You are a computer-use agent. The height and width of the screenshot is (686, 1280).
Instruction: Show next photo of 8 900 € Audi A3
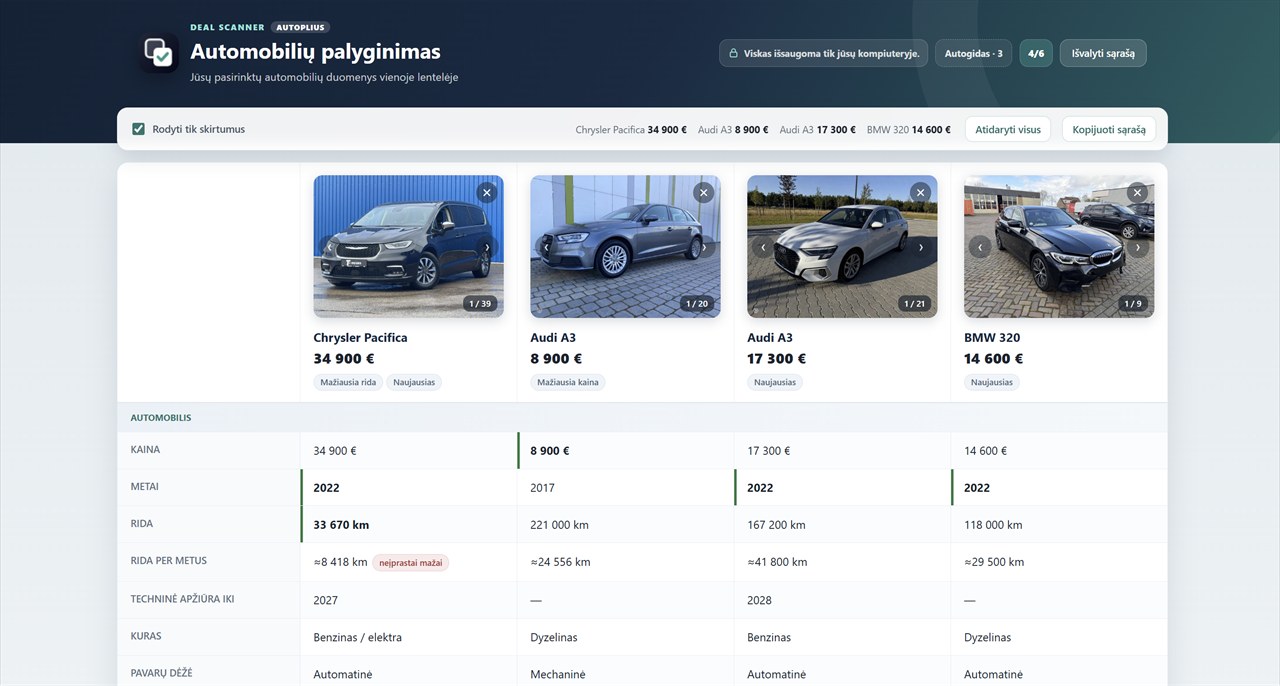[x=704, y=247]
